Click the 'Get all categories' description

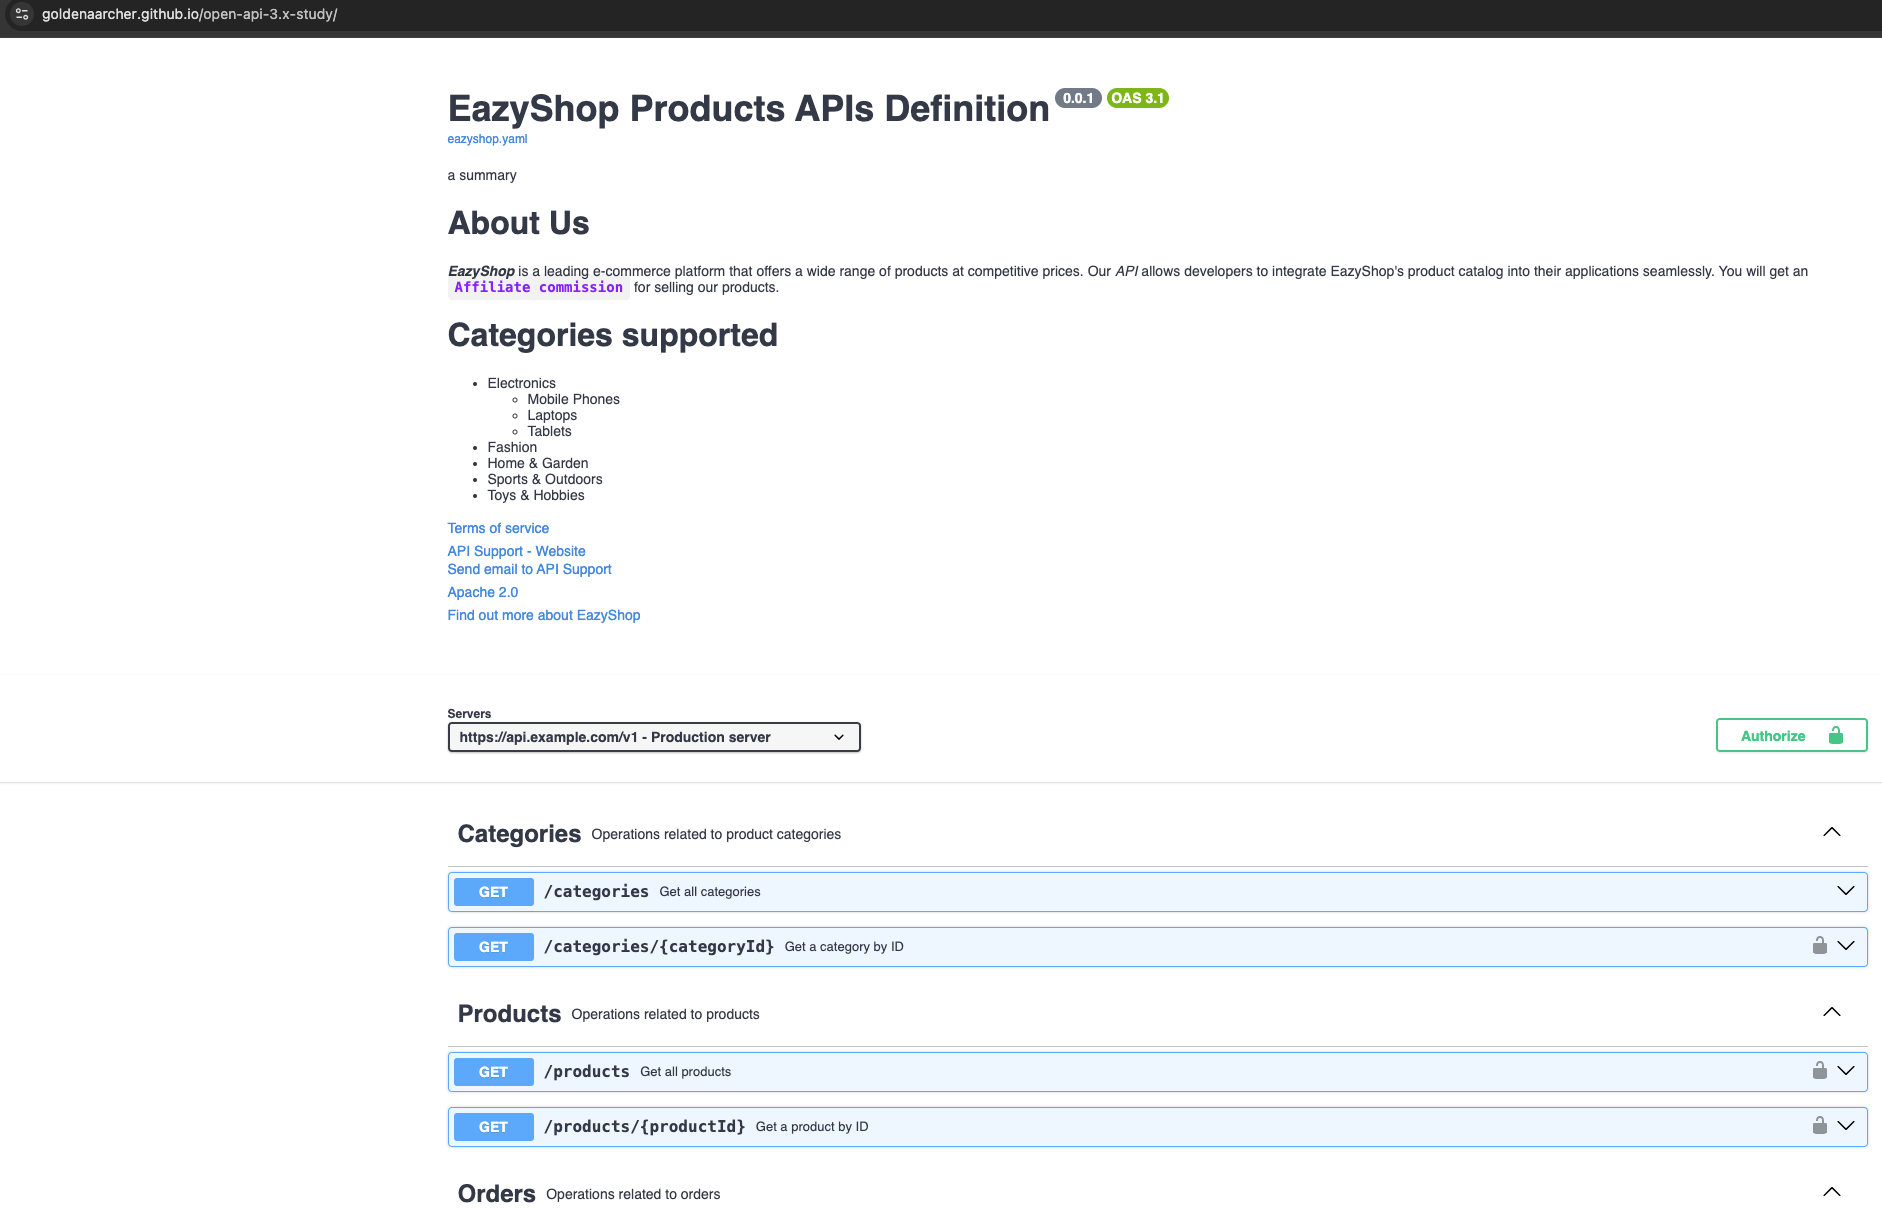point(710,892)
